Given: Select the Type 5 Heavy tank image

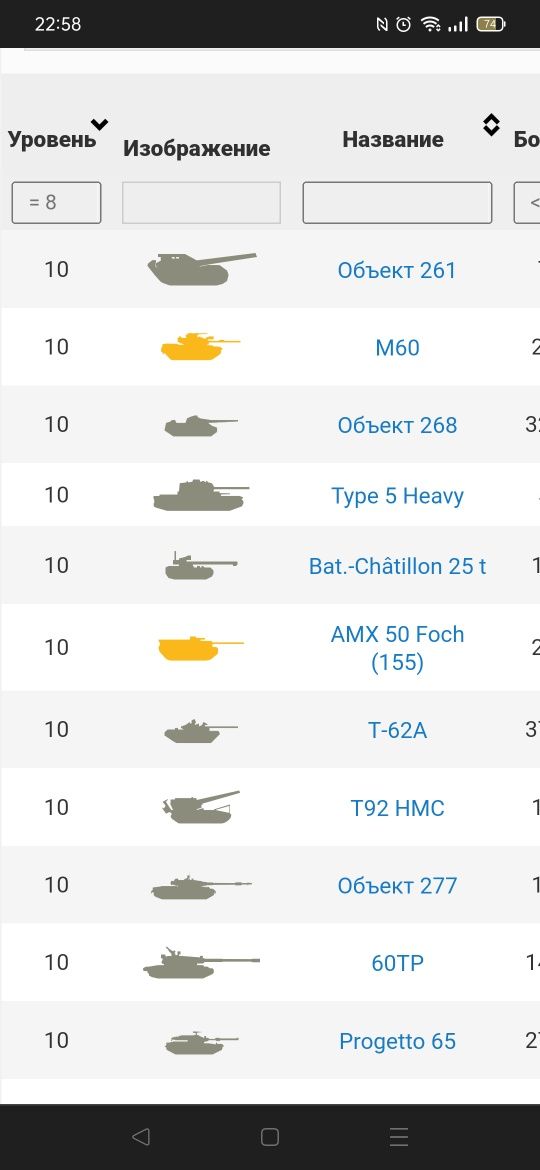Looking at the screenshot, I should [201, 495].
